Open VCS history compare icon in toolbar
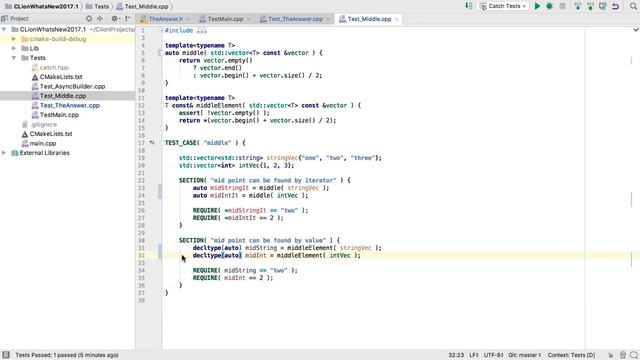The width and height of the screenshot is (640, 360). (x=603, y=6)
